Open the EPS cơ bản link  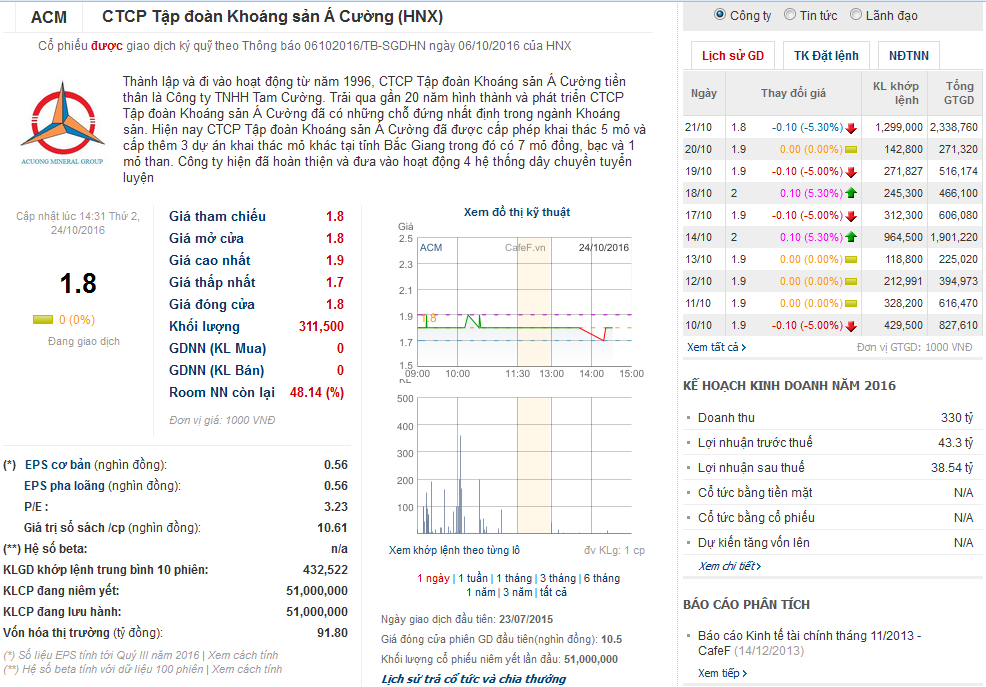click(58, 465)
